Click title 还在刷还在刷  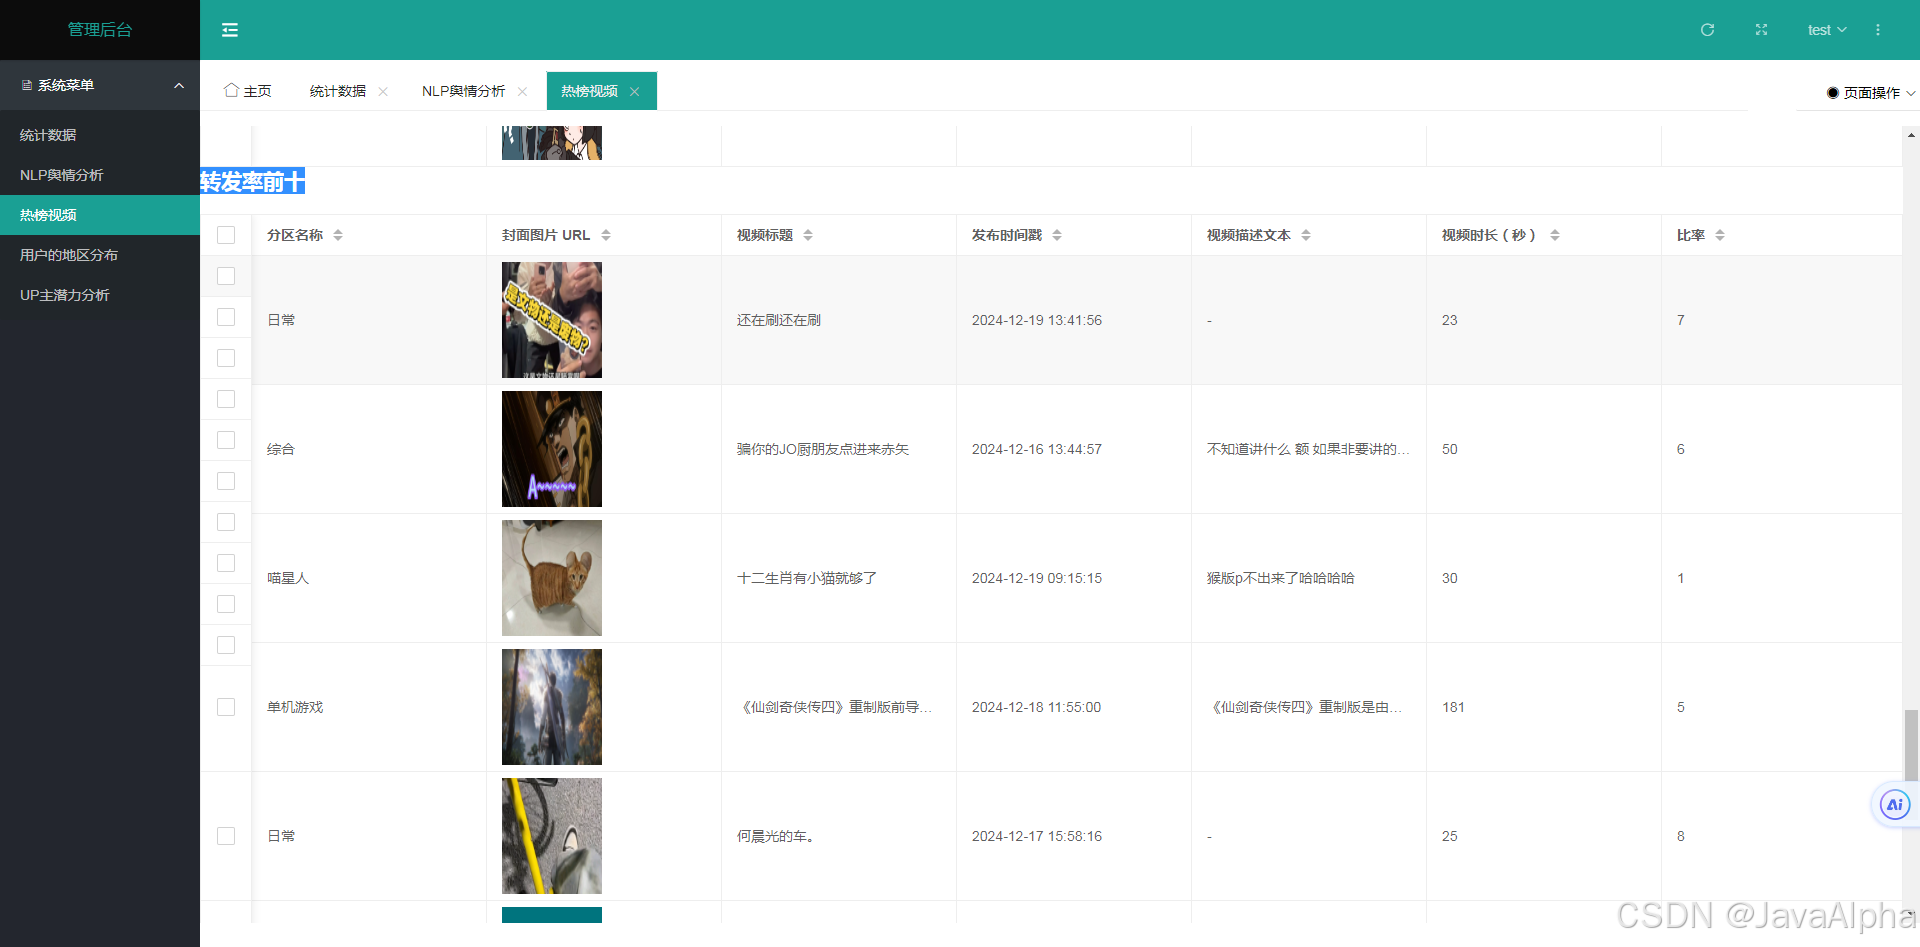(x=779, y=320)
